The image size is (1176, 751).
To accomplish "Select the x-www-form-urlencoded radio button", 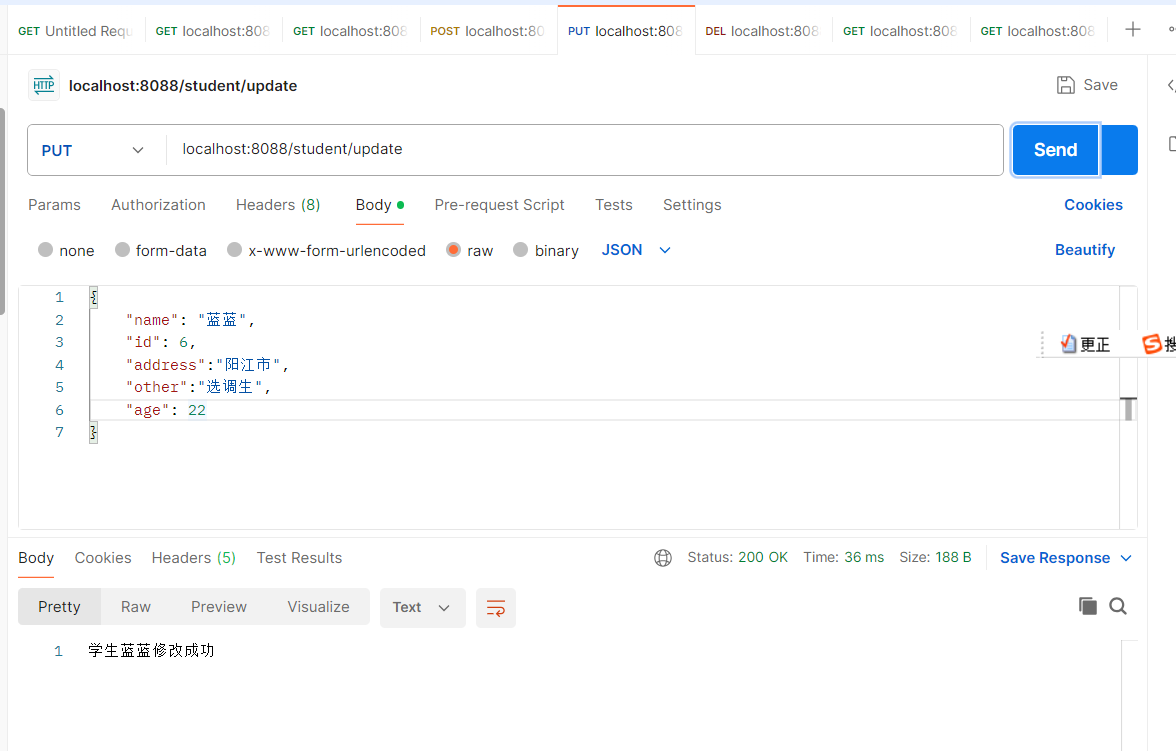I will click(235, 250).
